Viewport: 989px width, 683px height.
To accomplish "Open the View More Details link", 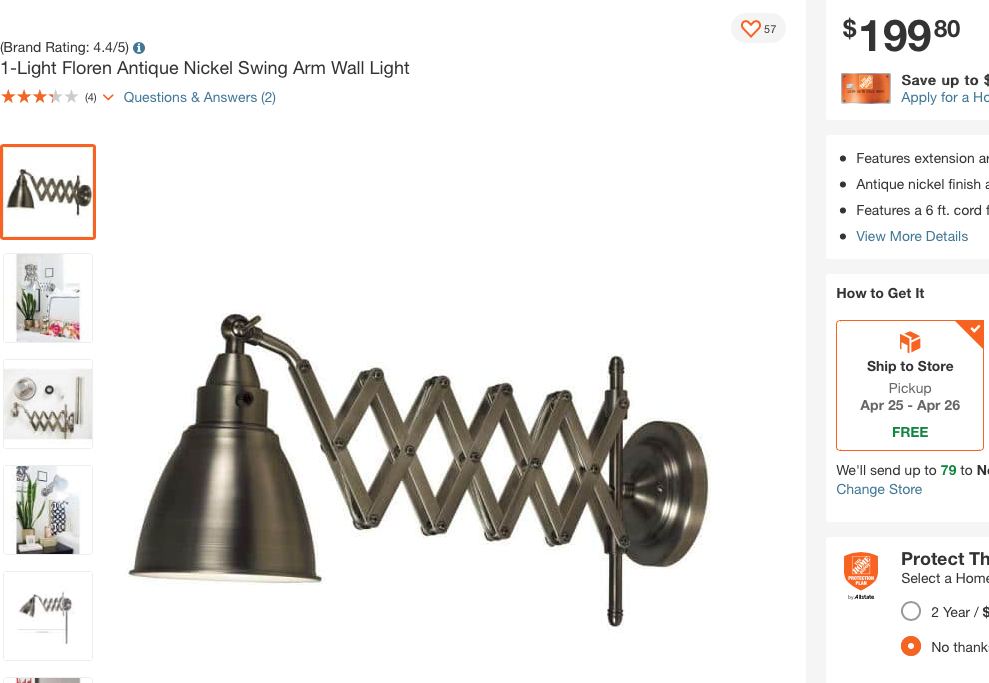I will click(911, 236).
